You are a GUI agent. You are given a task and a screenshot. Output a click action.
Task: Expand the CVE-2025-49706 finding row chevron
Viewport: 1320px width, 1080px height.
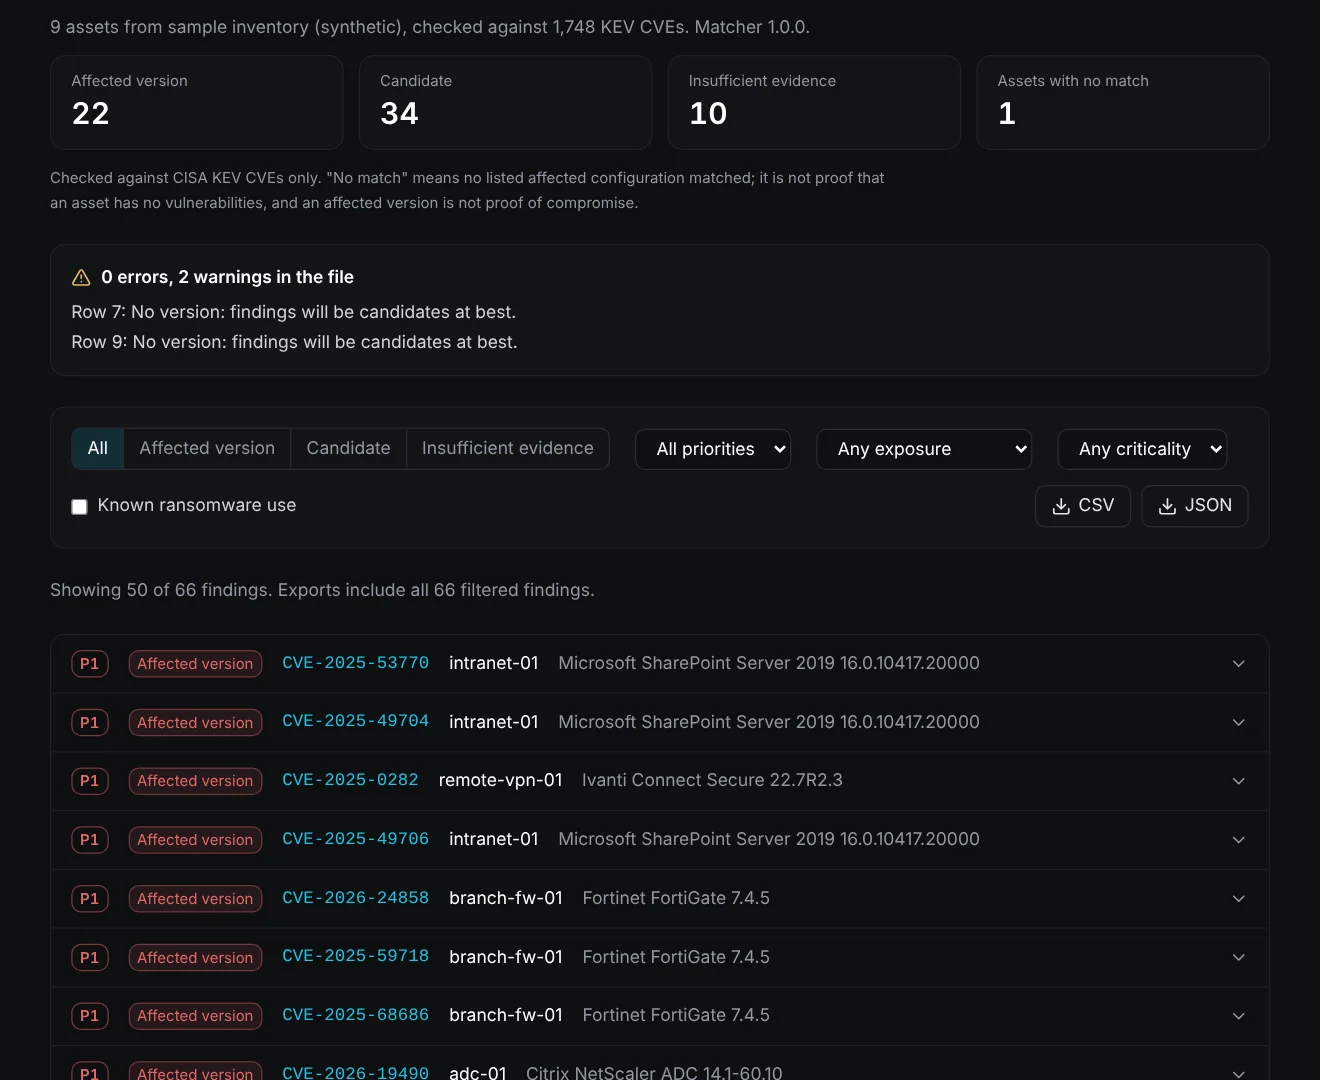coord(1238,840)
